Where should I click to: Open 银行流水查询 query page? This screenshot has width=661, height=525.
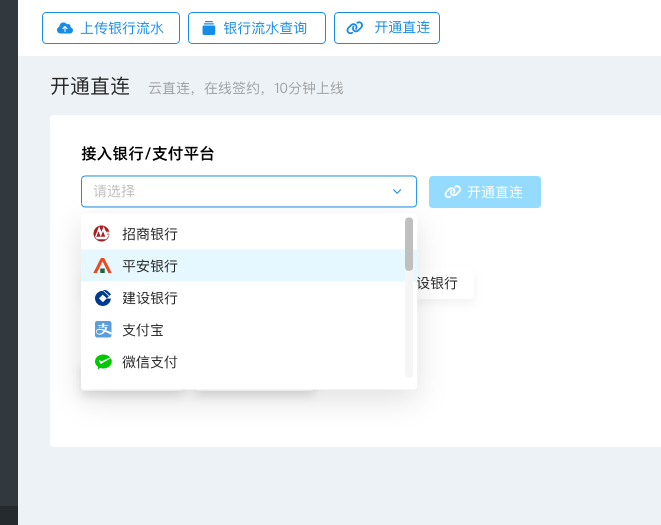(257, 28)
